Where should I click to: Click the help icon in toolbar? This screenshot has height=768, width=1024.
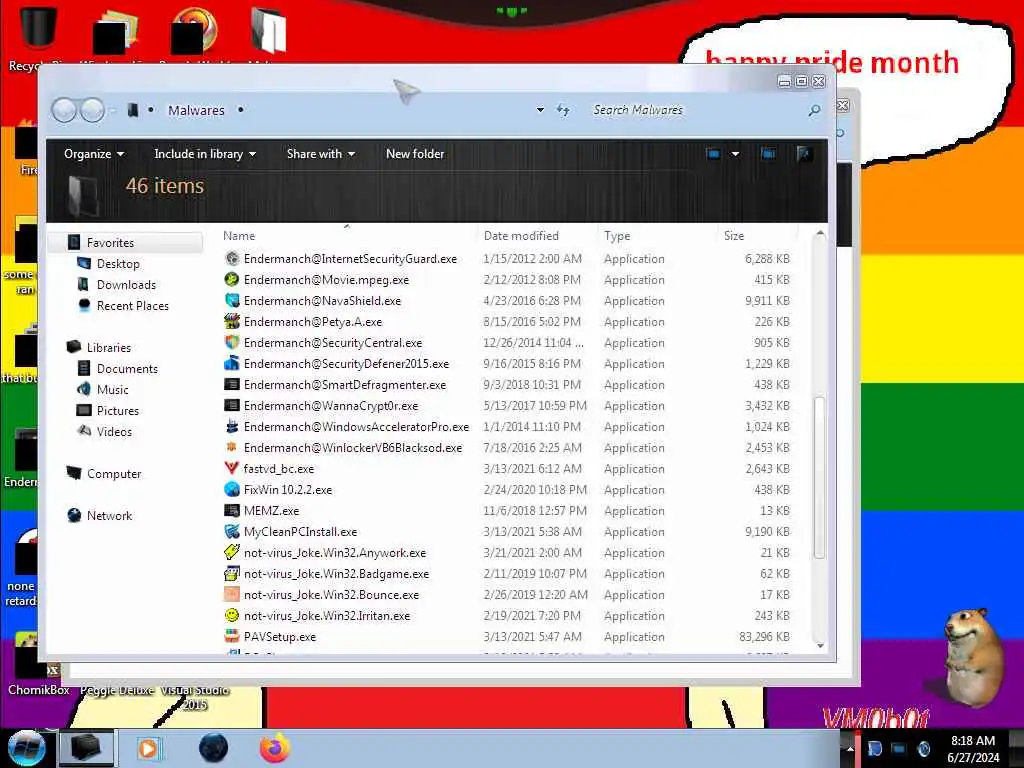[x=804, y=154]
